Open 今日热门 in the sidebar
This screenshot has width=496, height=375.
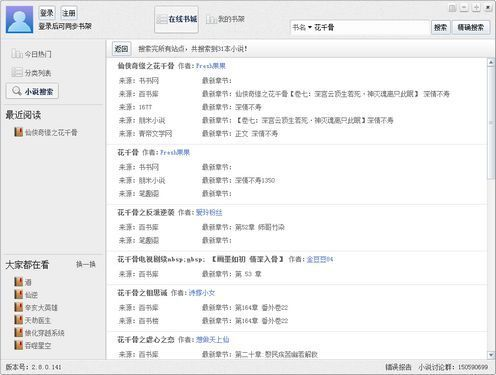(31, 54)
